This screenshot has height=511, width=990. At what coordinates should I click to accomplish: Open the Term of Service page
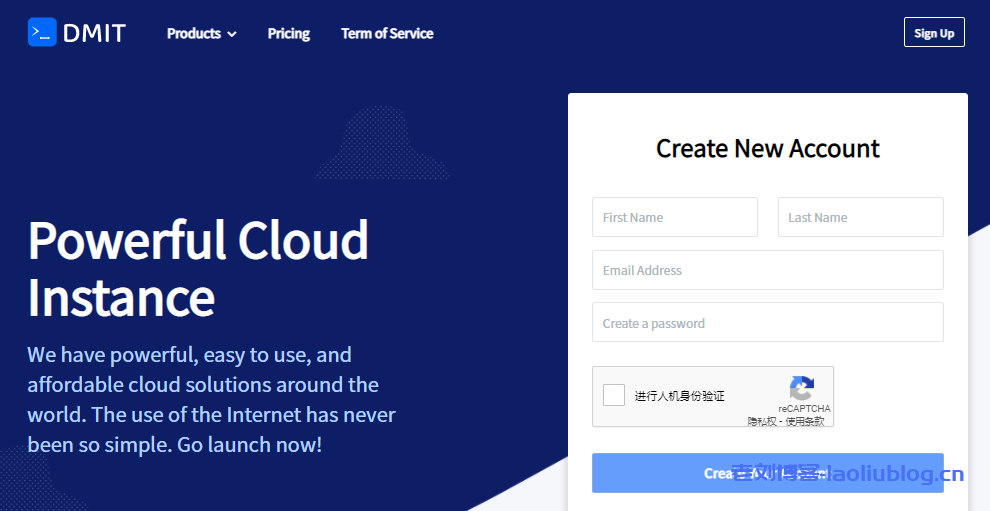[x=387, y=33]
